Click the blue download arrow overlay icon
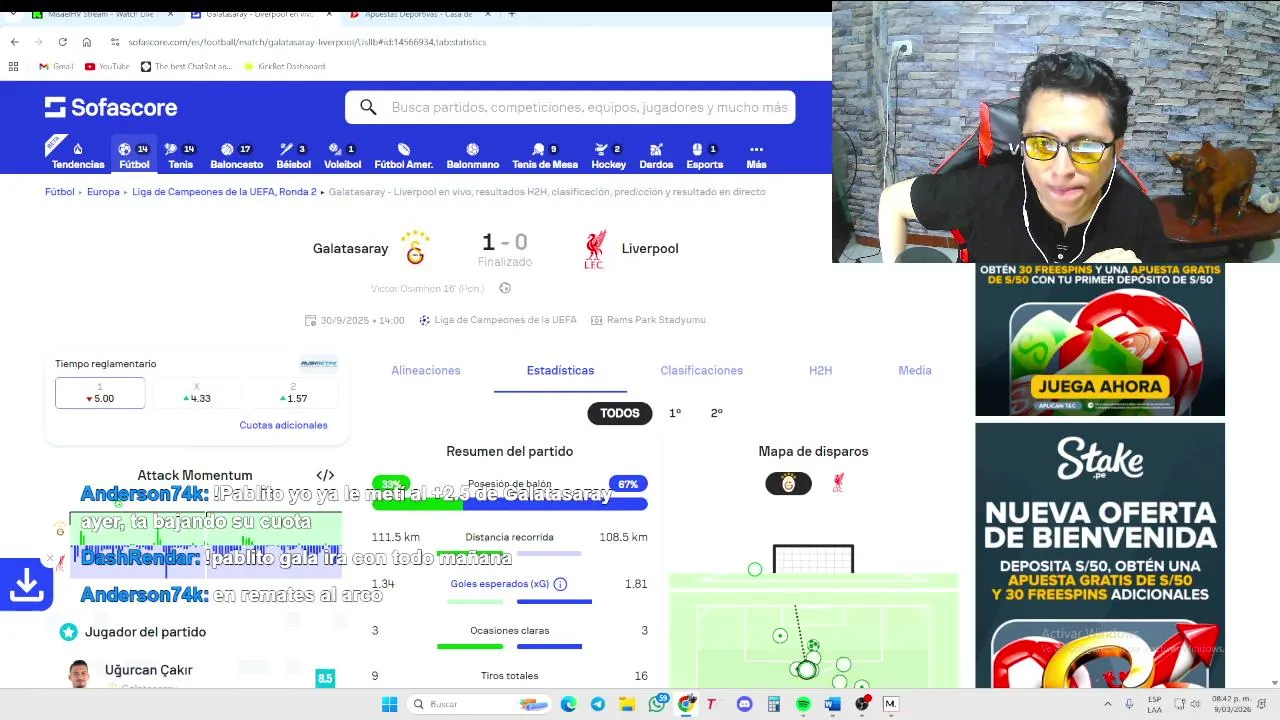 (26, 584)
